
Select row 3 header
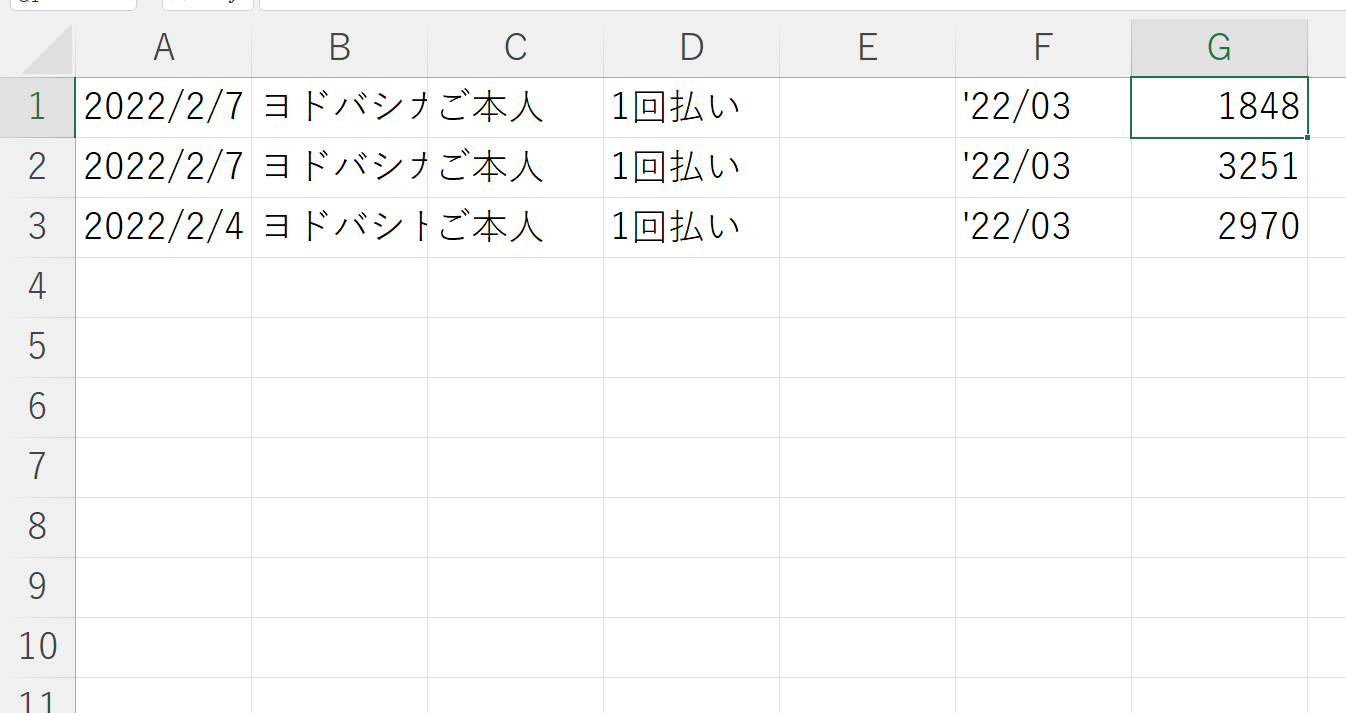click(x=37, y=227)
